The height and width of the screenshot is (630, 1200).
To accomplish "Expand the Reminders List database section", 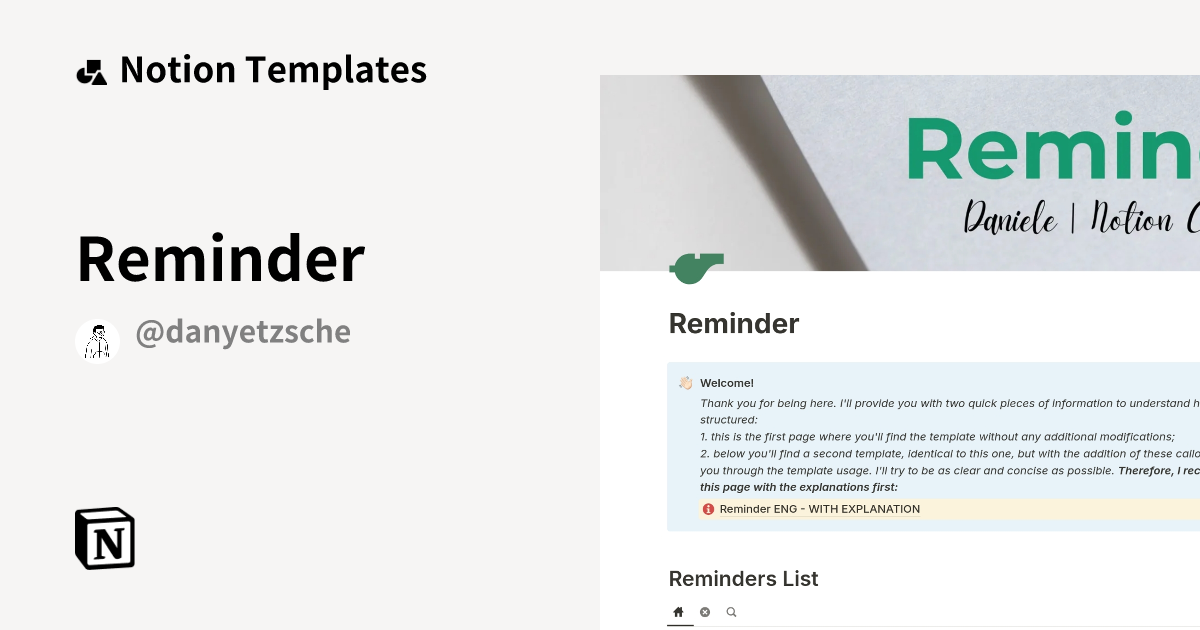I will pyautogui.click(x=743, y=579).
